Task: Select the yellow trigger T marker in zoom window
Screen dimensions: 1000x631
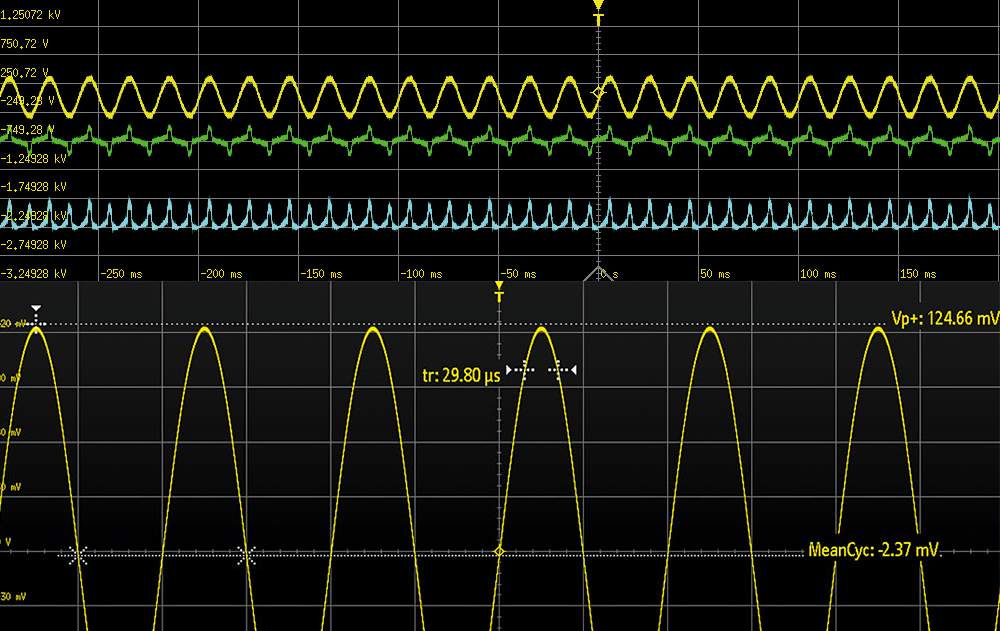Action: tap(499, 295)
